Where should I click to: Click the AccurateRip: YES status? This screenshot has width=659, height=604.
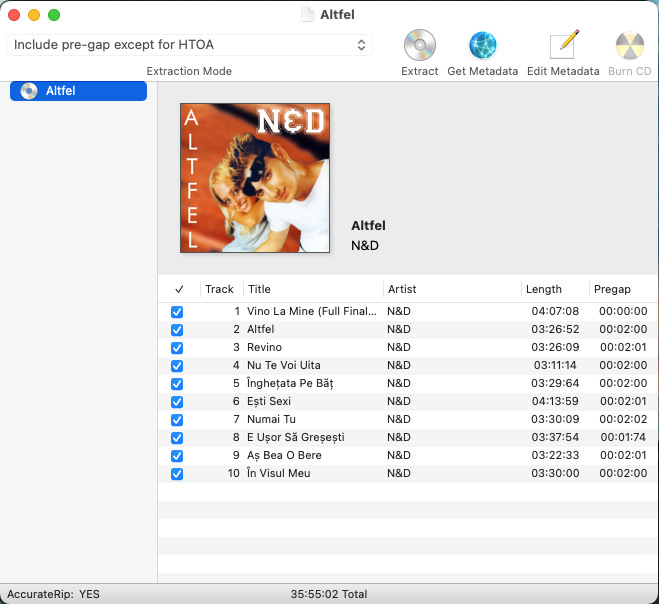53,594
